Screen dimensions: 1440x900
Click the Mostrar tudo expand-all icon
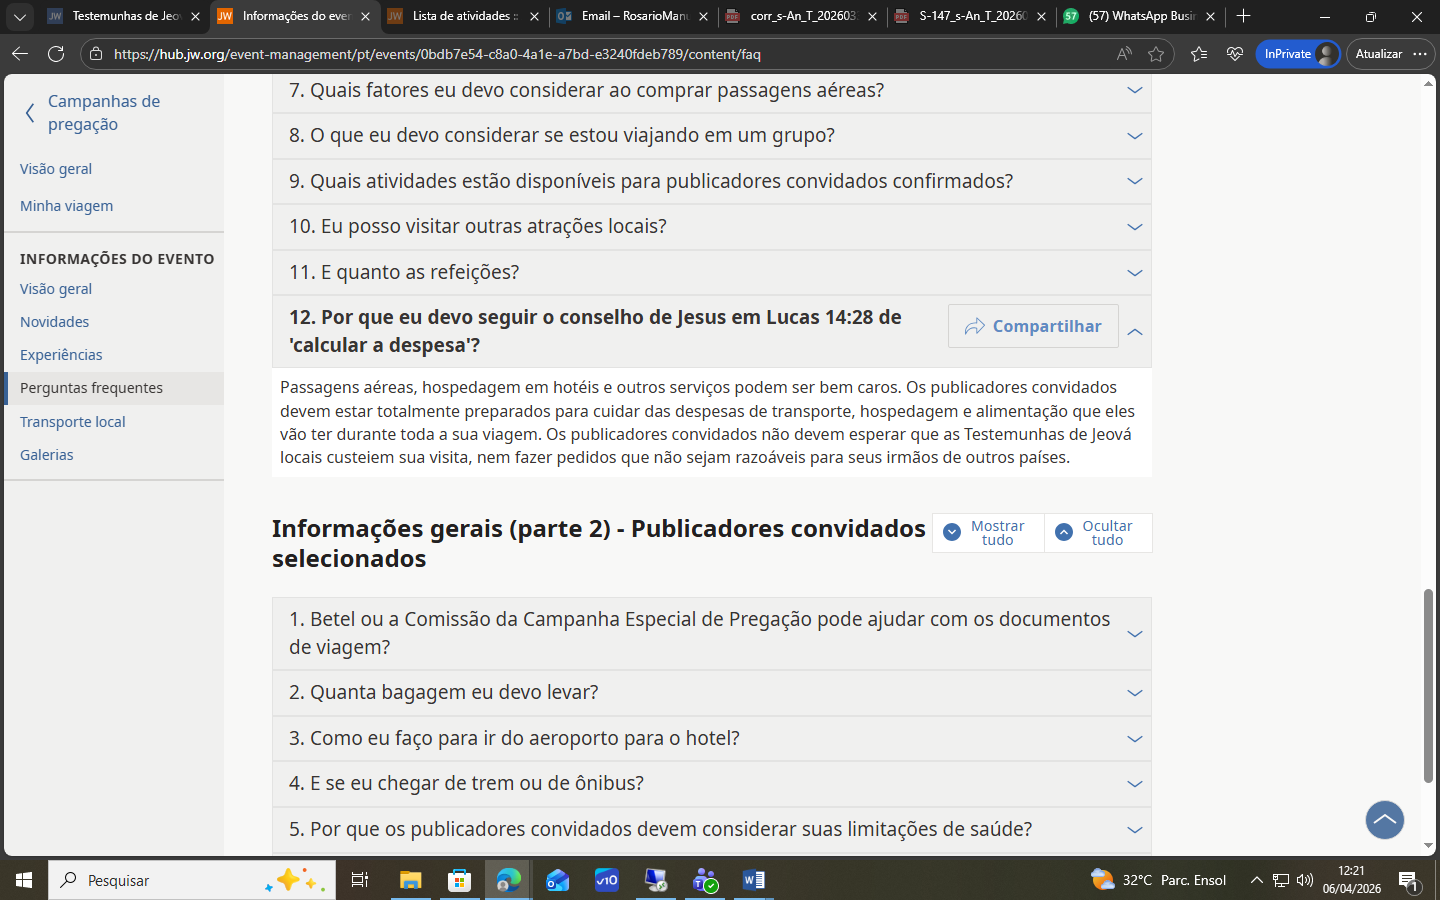click(952, 531)
